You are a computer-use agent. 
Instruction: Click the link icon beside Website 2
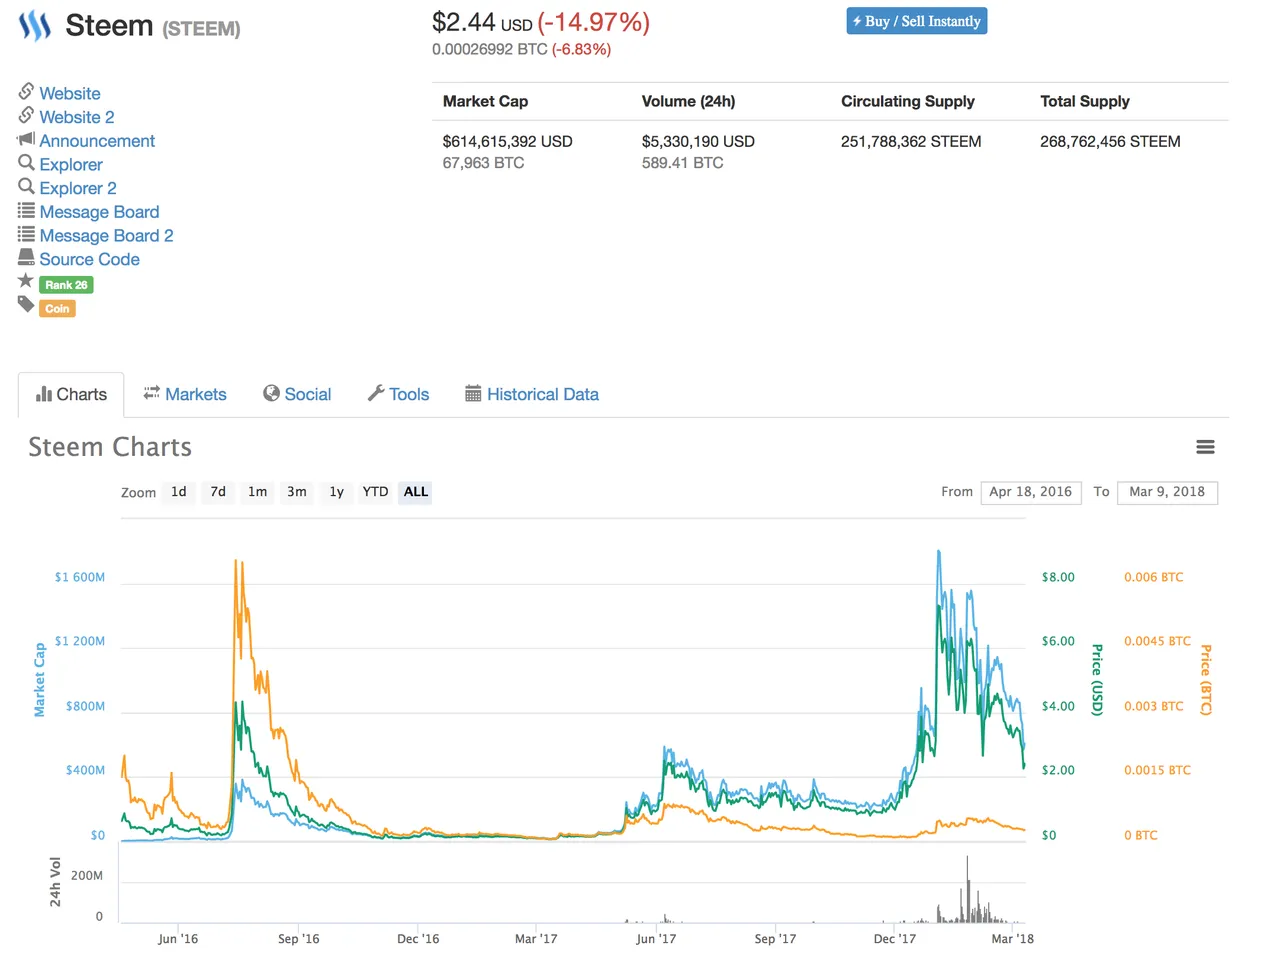pos(27,115)
